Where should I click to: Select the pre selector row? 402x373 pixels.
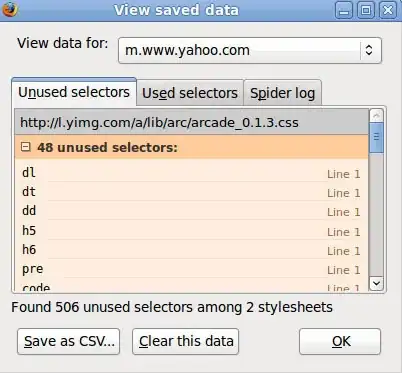192,269
